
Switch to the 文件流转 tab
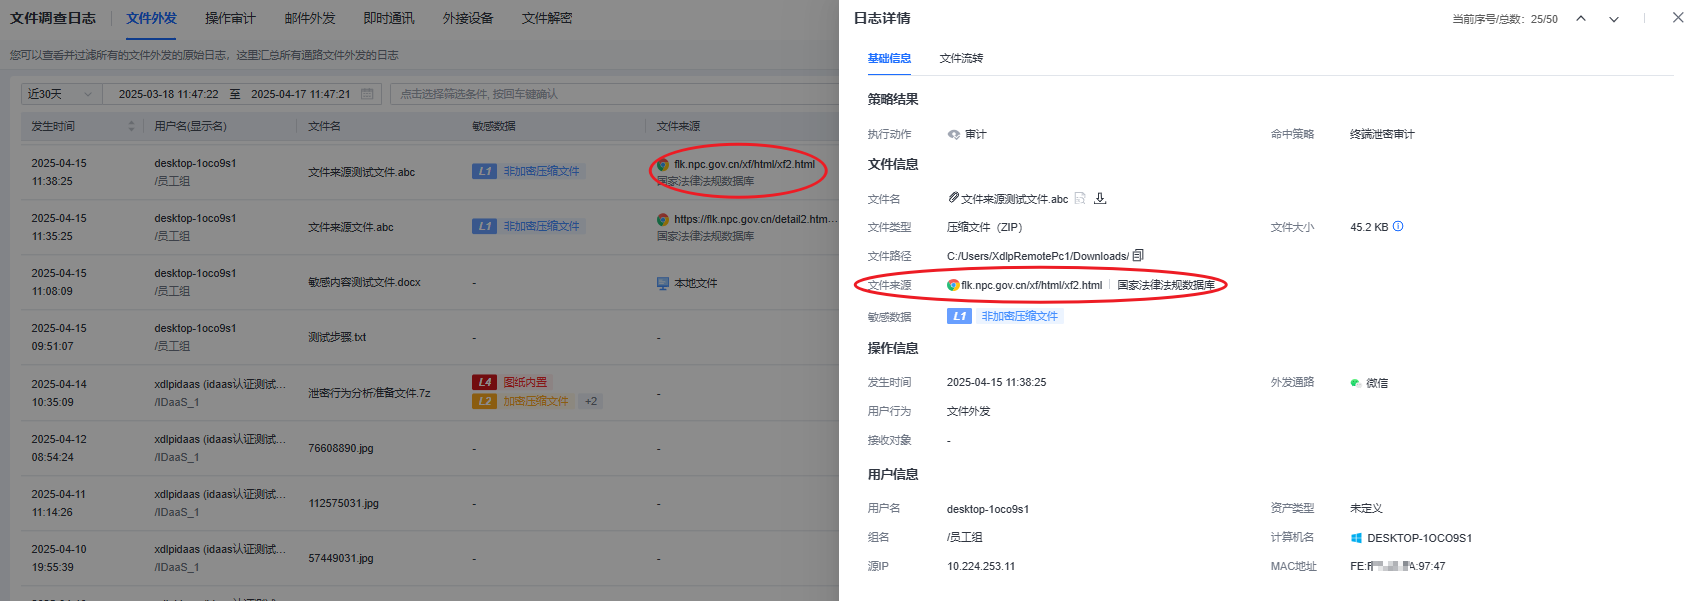point(961,58)
